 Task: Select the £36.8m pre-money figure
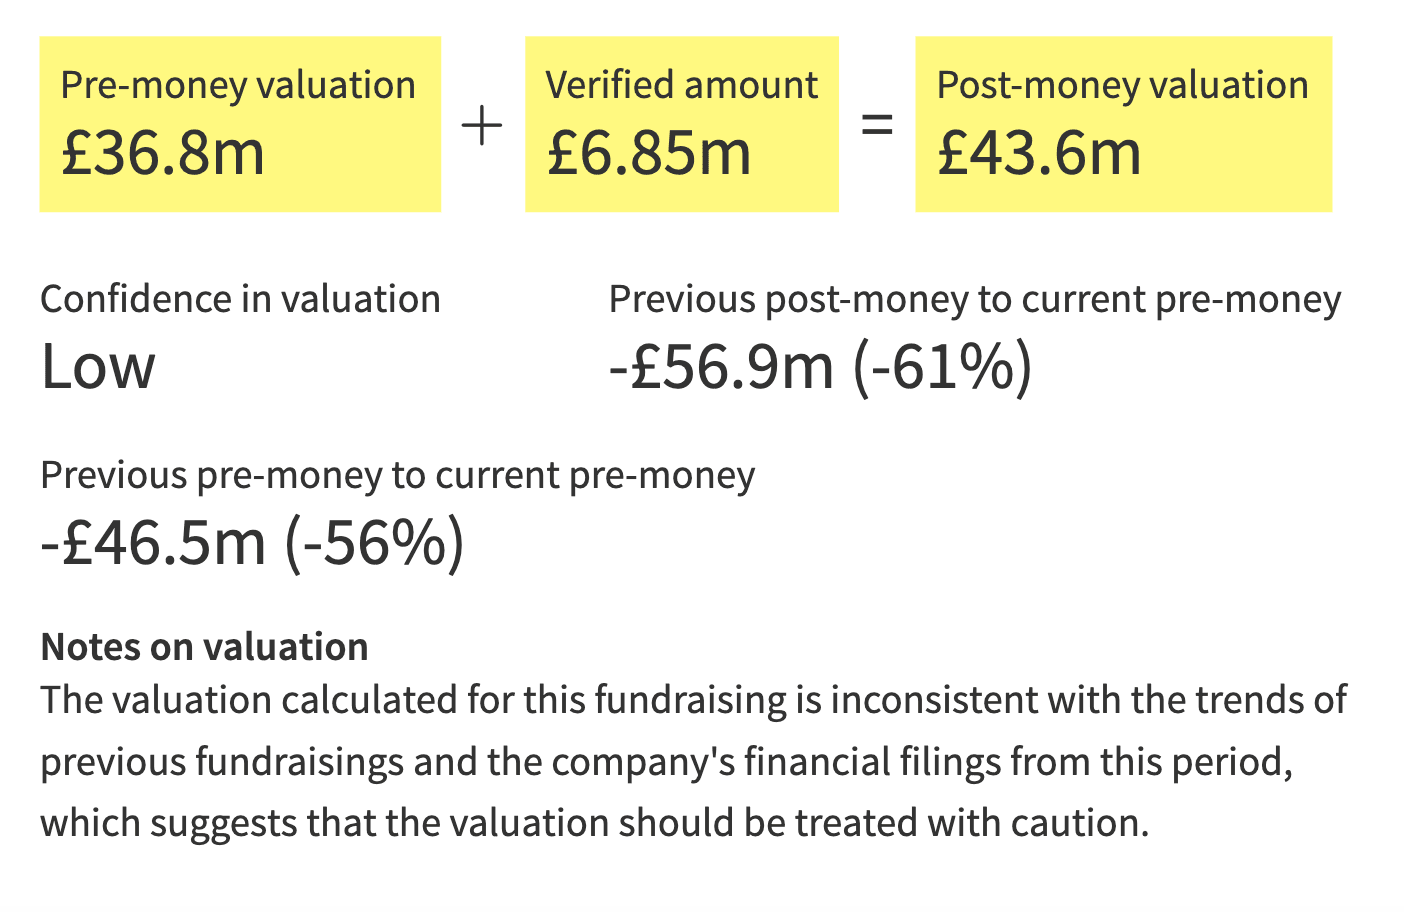point(163,153)
